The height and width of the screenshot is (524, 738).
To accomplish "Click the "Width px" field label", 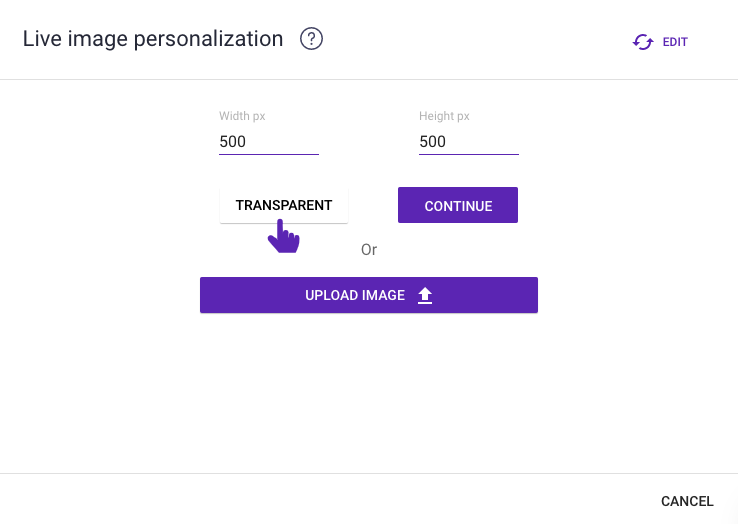I will click(242, 116).
